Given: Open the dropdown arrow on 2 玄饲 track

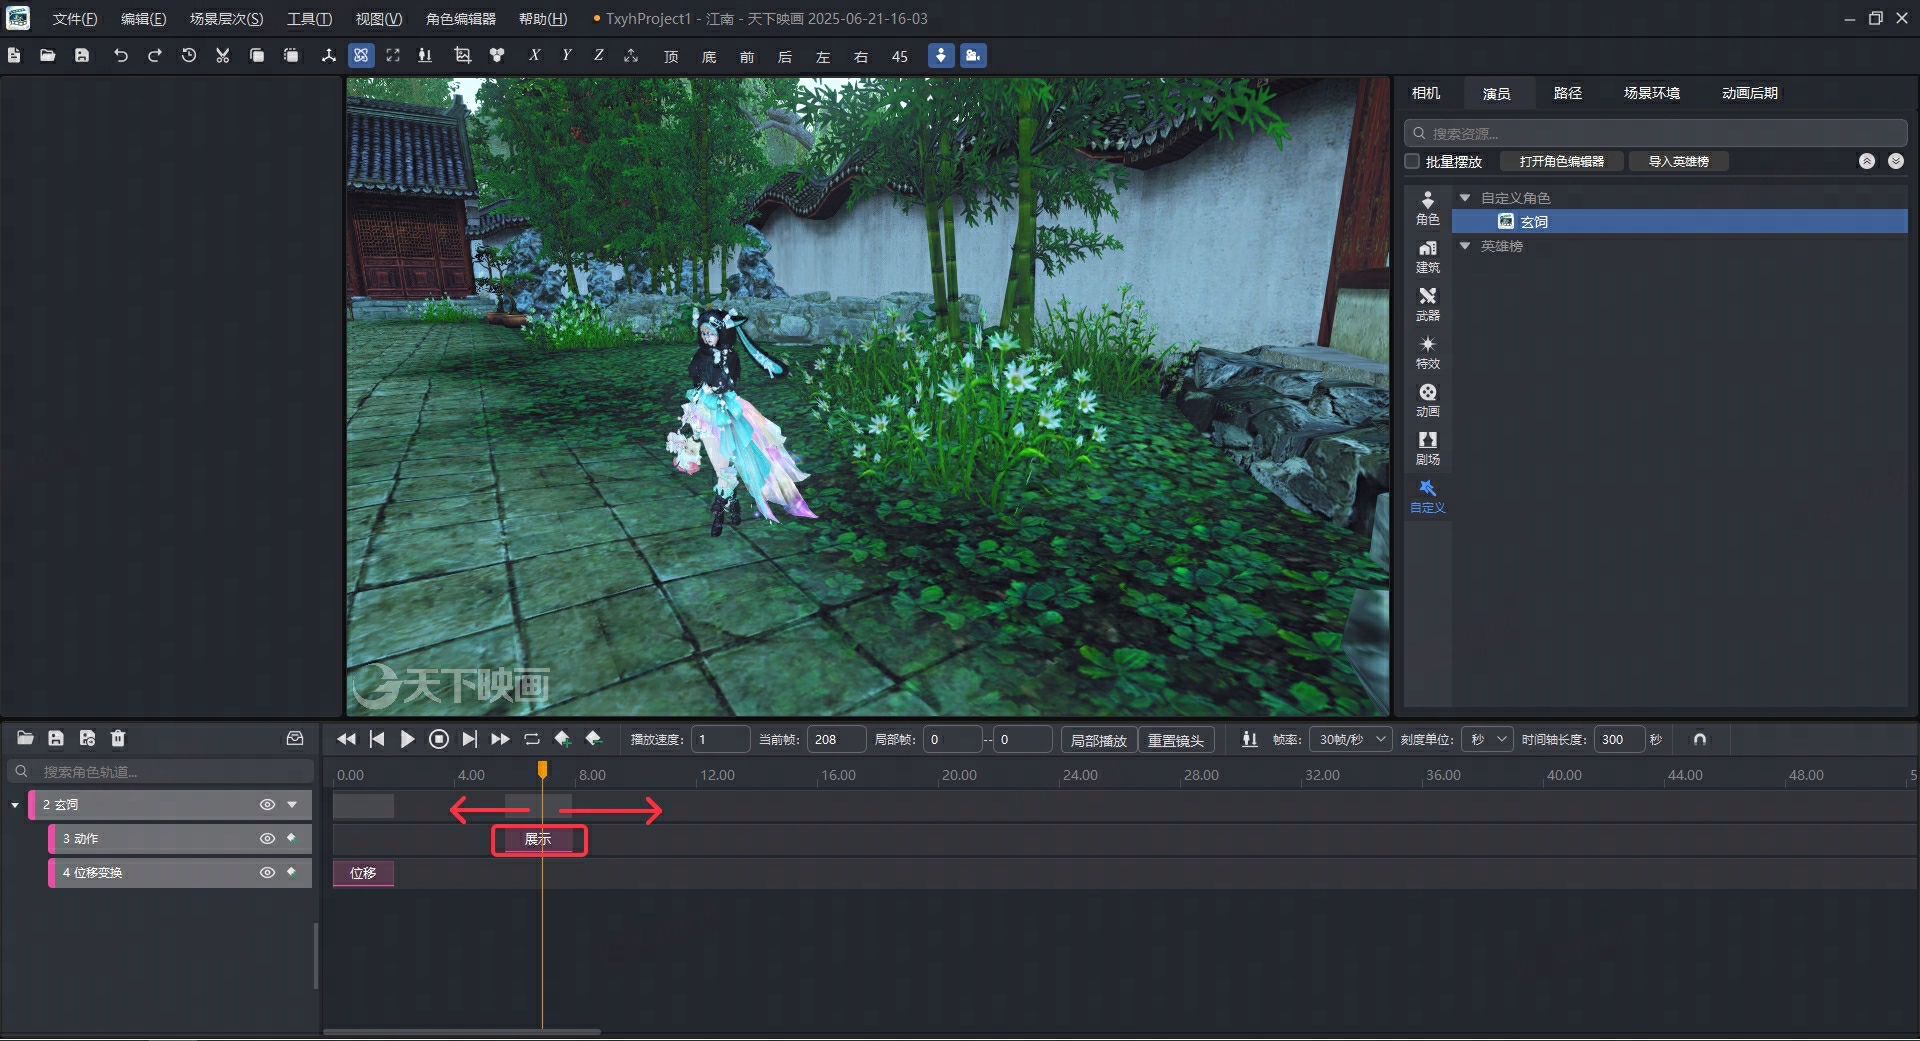Looking at the screenshot, I should coord(292,804).
